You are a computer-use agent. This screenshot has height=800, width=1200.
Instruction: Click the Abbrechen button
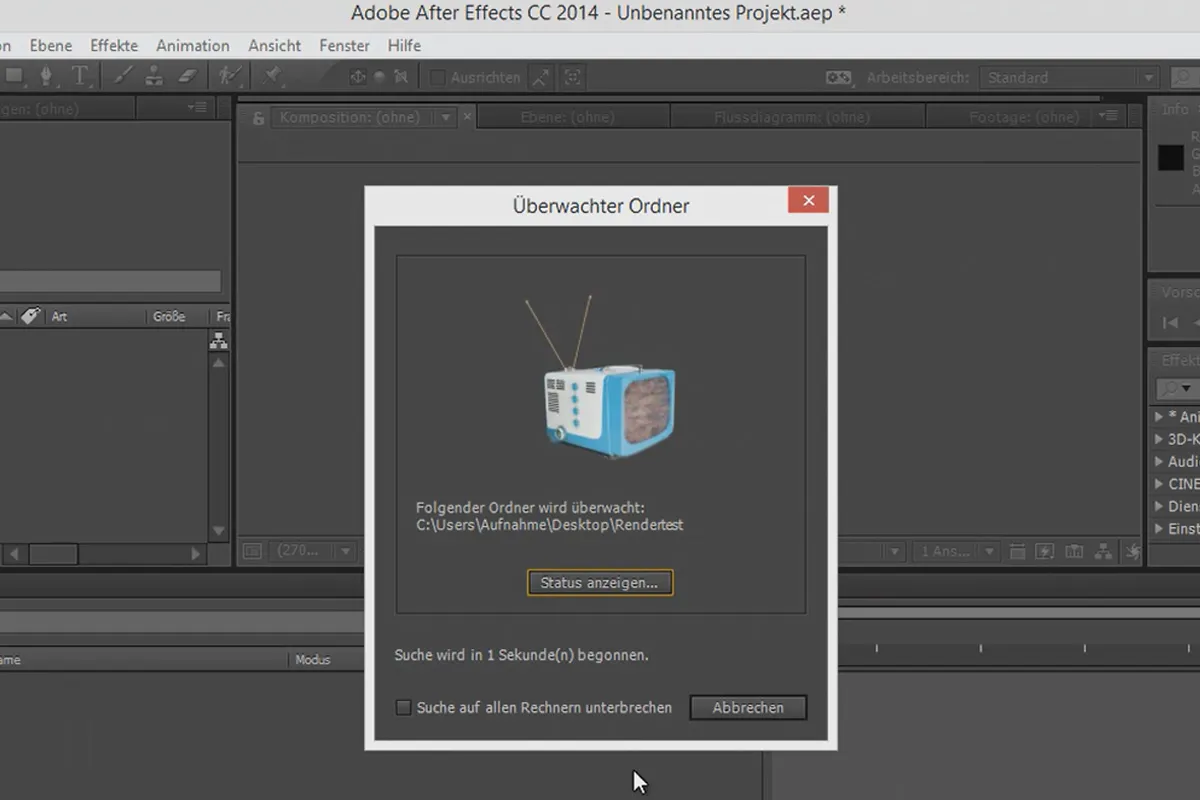[x=748, y=708]
